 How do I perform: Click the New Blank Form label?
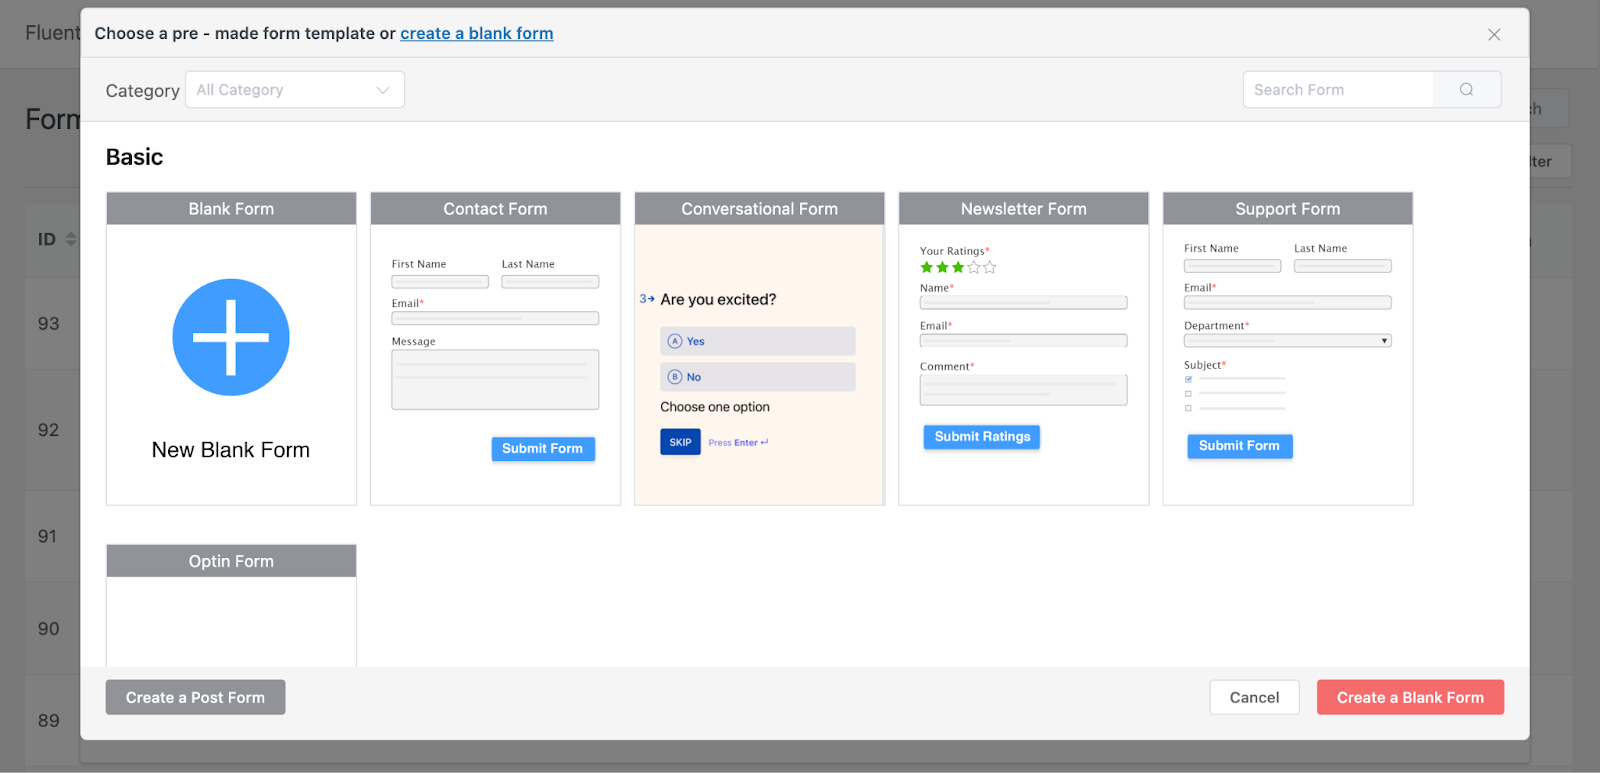point(231,450)
